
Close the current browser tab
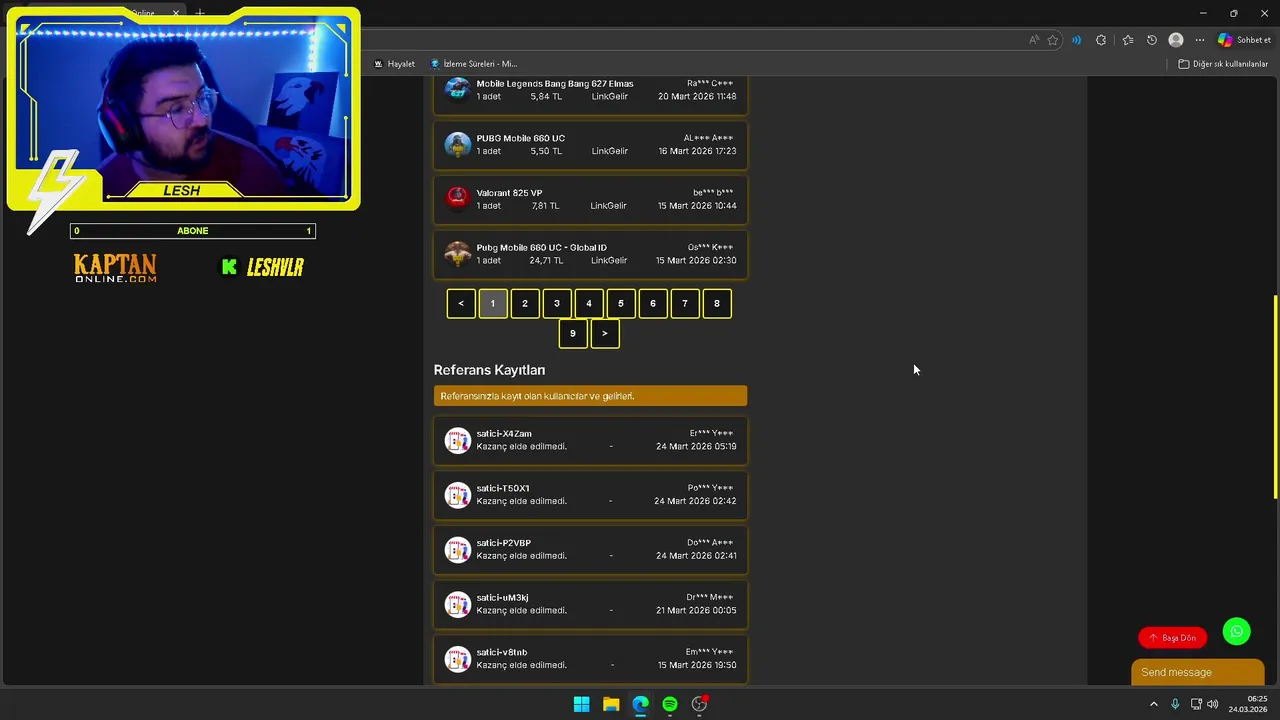175,13
